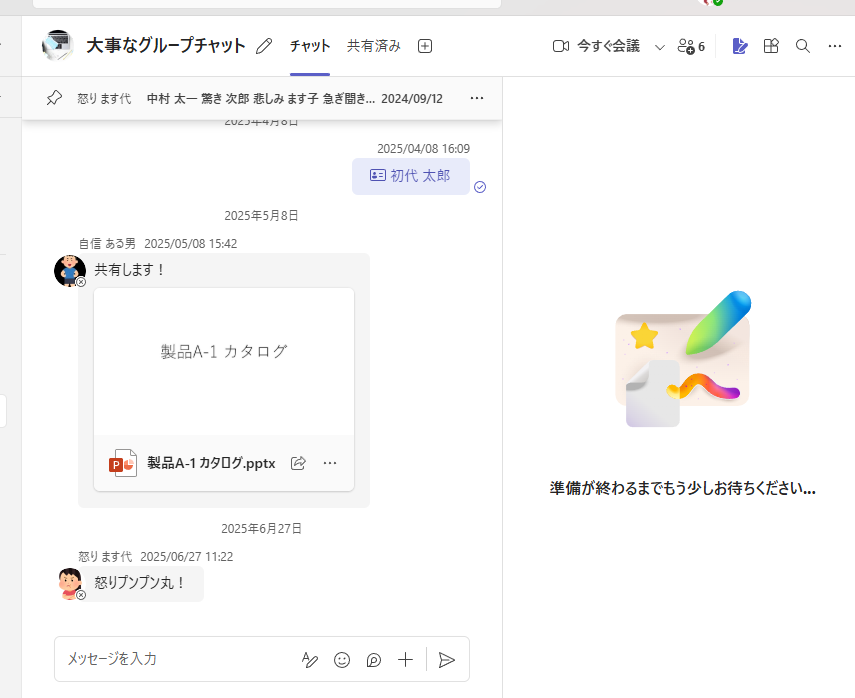Click the plus icon in the compose box
The image size is (855, 698).
click(405, 660)
